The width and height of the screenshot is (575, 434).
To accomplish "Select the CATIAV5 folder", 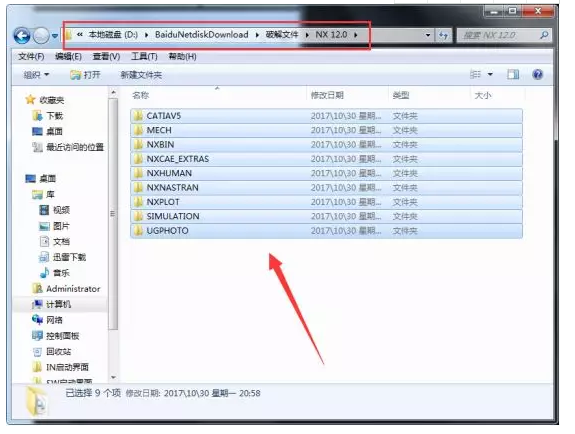I will (326, 116).
